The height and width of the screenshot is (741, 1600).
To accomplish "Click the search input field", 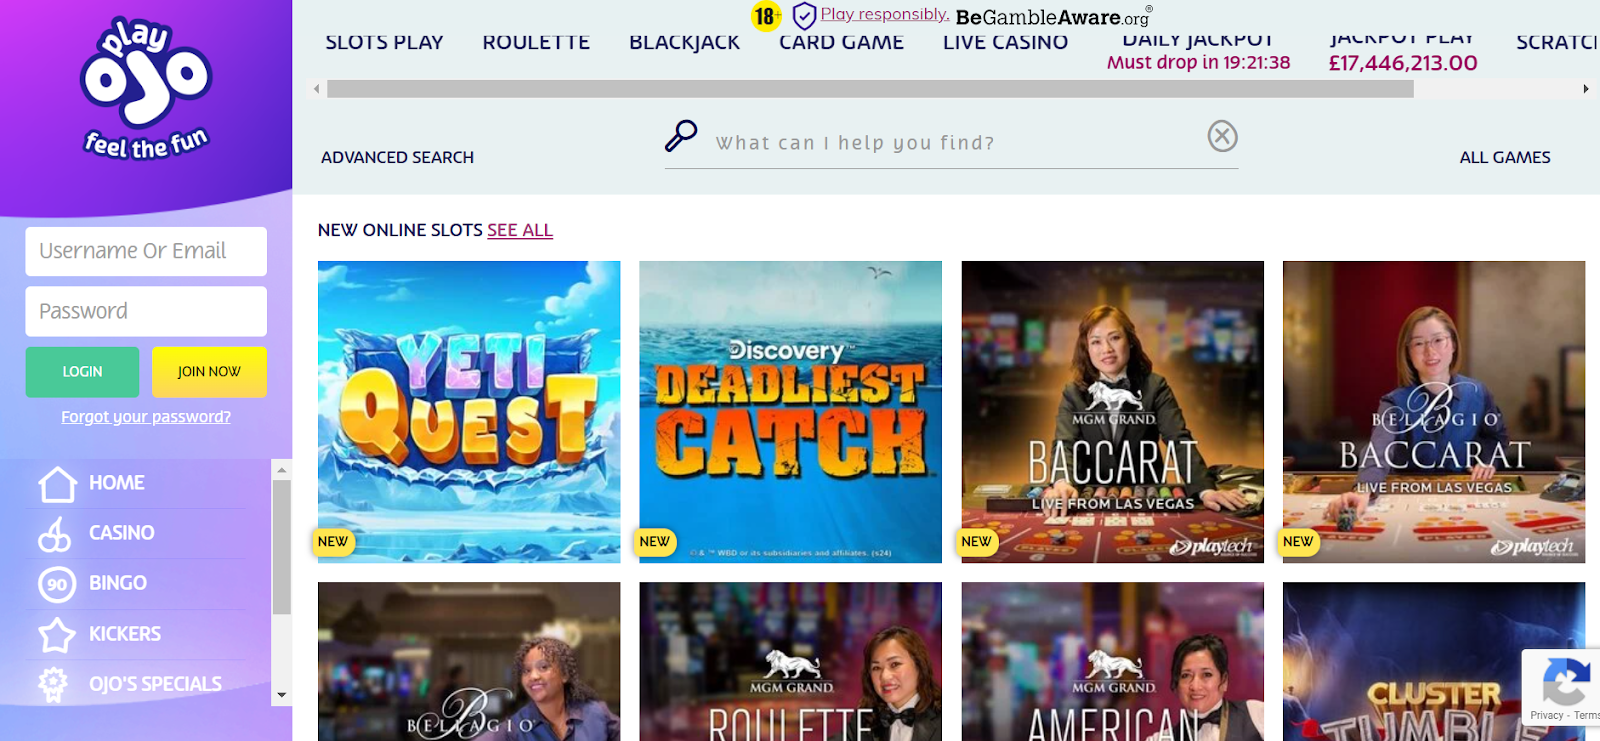I will (x=950, y=143).
